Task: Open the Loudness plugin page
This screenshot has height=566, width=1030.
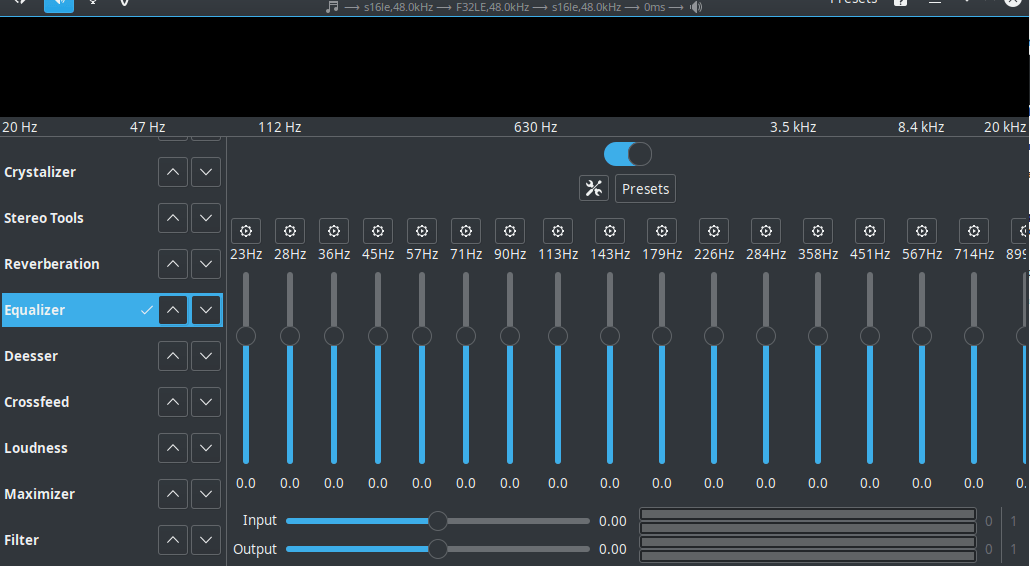Action: [36, 448]
